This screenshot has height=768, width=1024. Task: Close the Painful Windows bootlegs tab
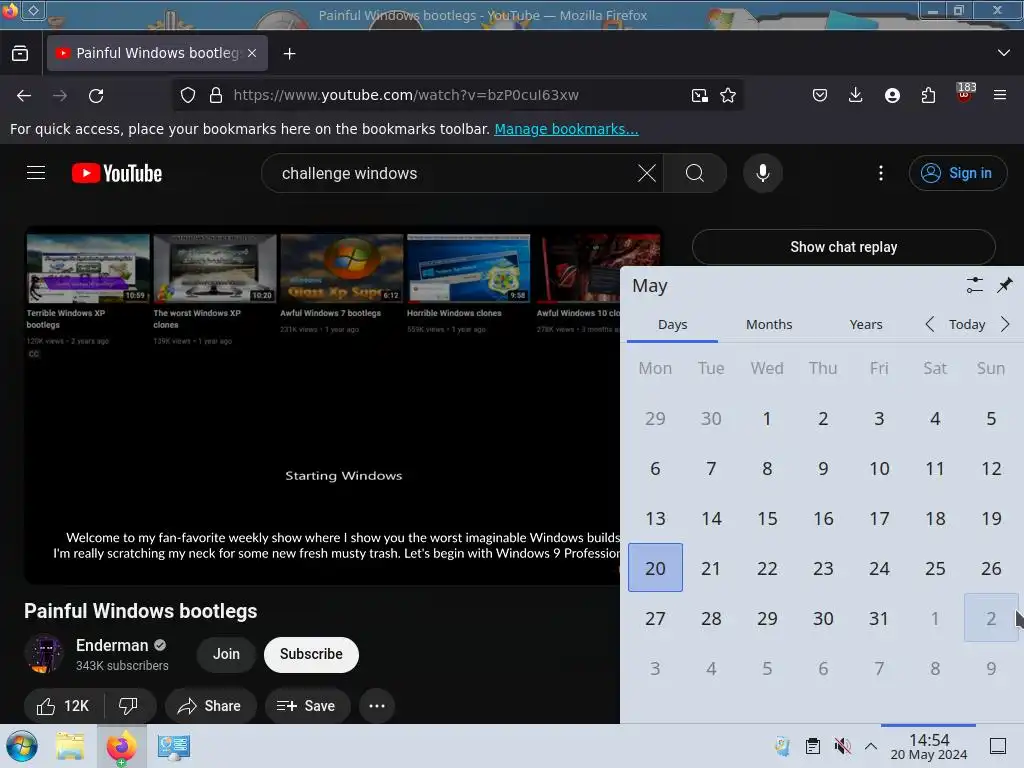[252, 53]
